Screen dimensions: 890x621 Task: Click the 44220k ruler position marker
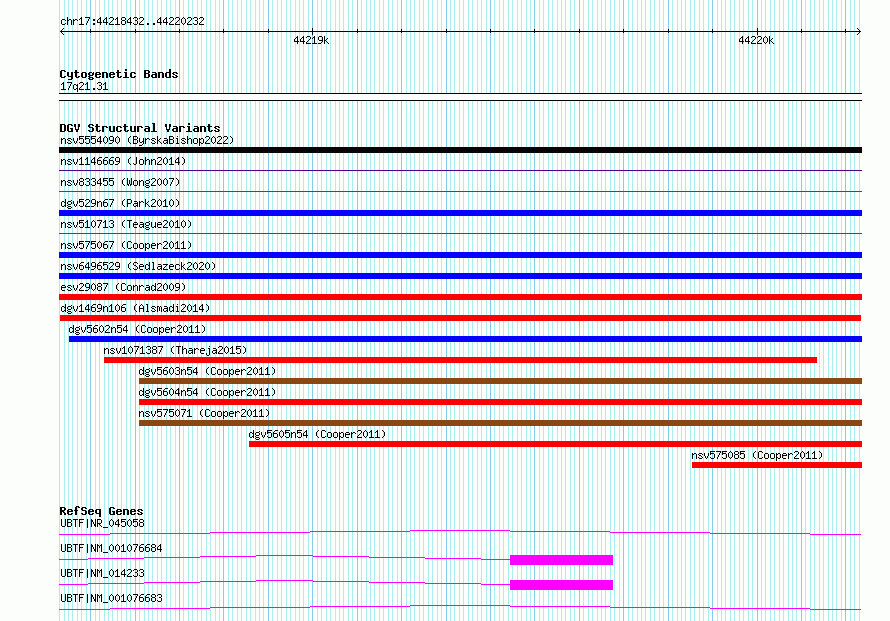[x=756, y=40]
